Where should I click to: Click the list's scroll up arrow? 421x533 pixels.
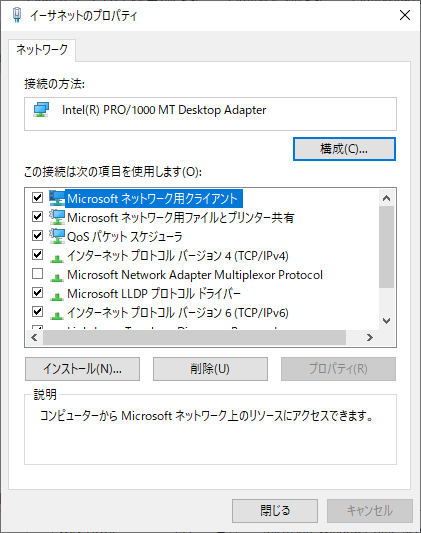coord(386,198)
